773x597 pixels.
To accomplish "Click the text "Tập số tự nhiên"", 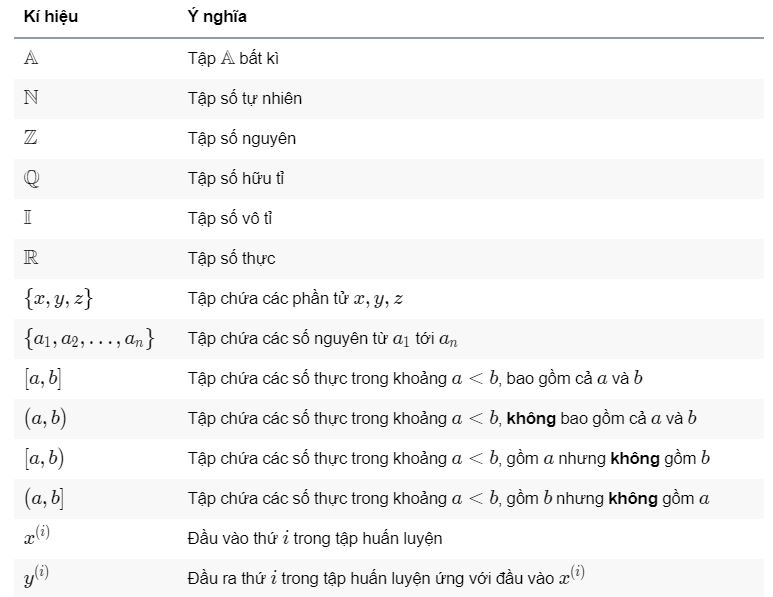I will coord(245,99).
